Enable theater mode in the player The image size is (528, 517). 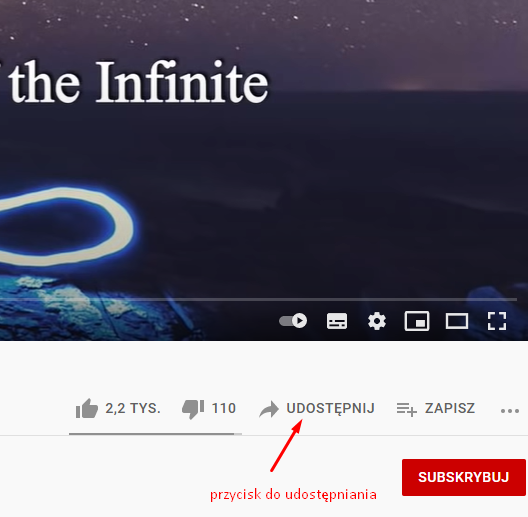click(x=457, y=321)
